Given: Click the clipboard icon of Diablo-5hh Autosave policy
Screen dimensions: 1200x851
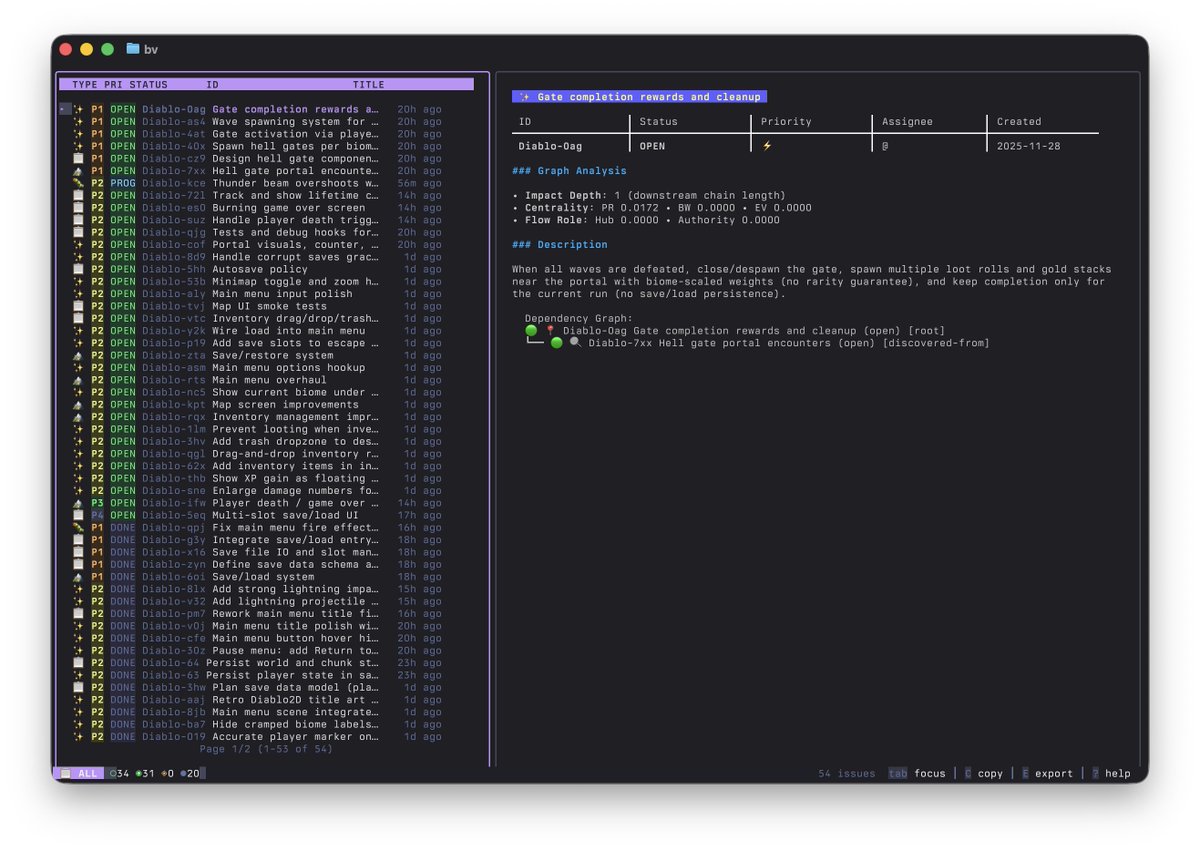Looking at the screenshot, I should (78, 269).
